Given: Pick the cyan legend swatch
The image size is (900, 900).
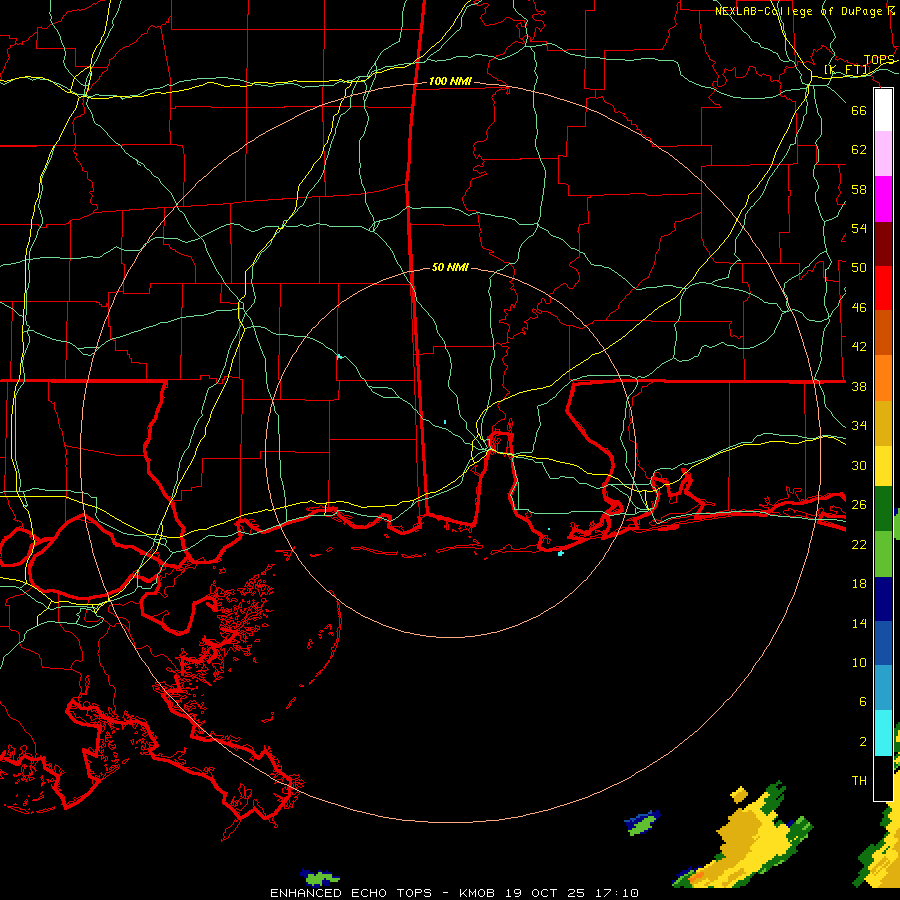Looking at the screenshot, I should 883,733.
